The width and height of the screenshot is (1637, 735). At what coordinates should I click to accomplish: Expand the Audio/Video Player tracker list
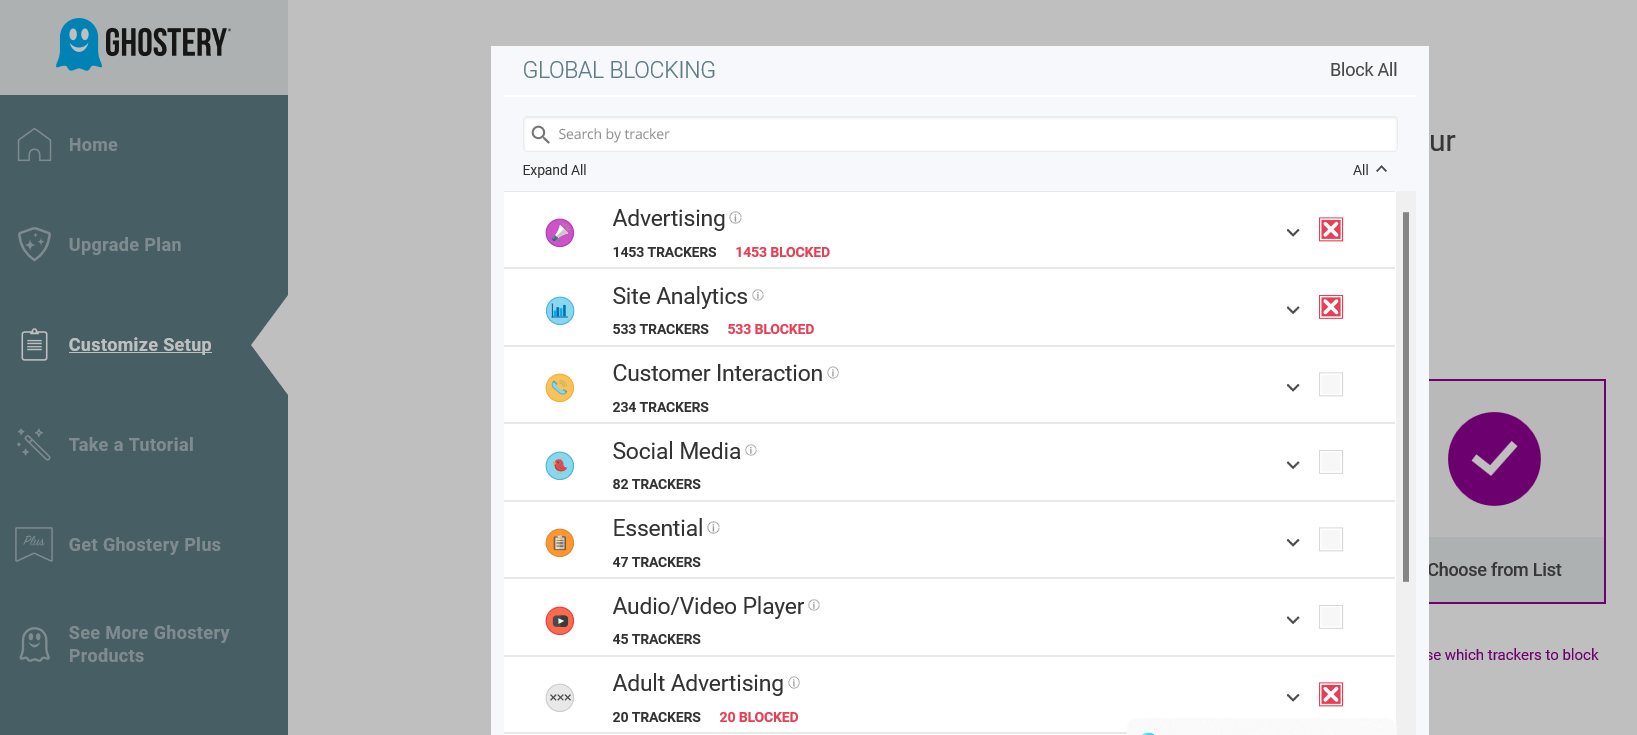click(x=1293, y=620)
